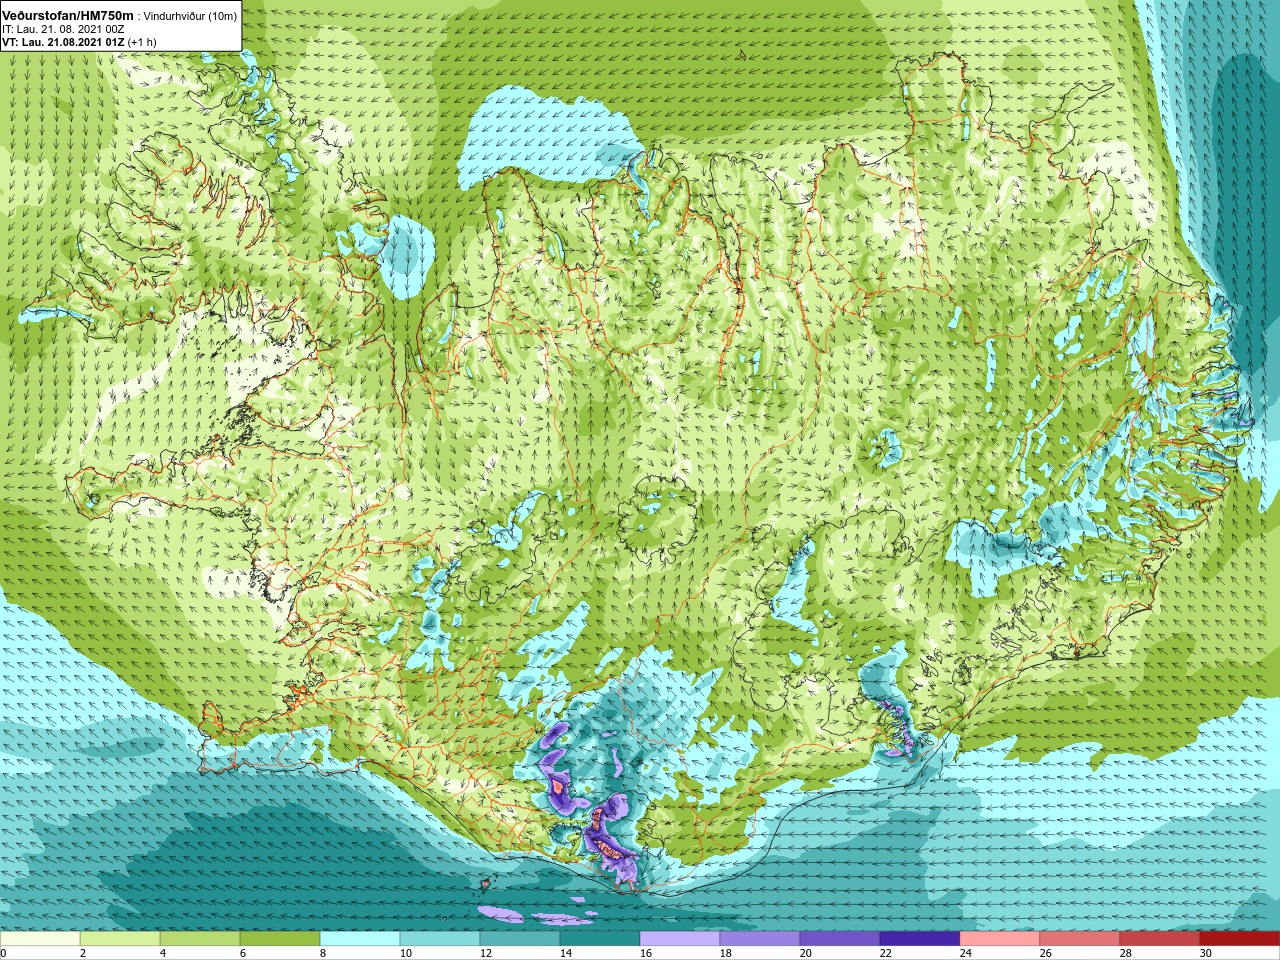Select the yellow-green 4–6 legend swatch

click(200, 939)
